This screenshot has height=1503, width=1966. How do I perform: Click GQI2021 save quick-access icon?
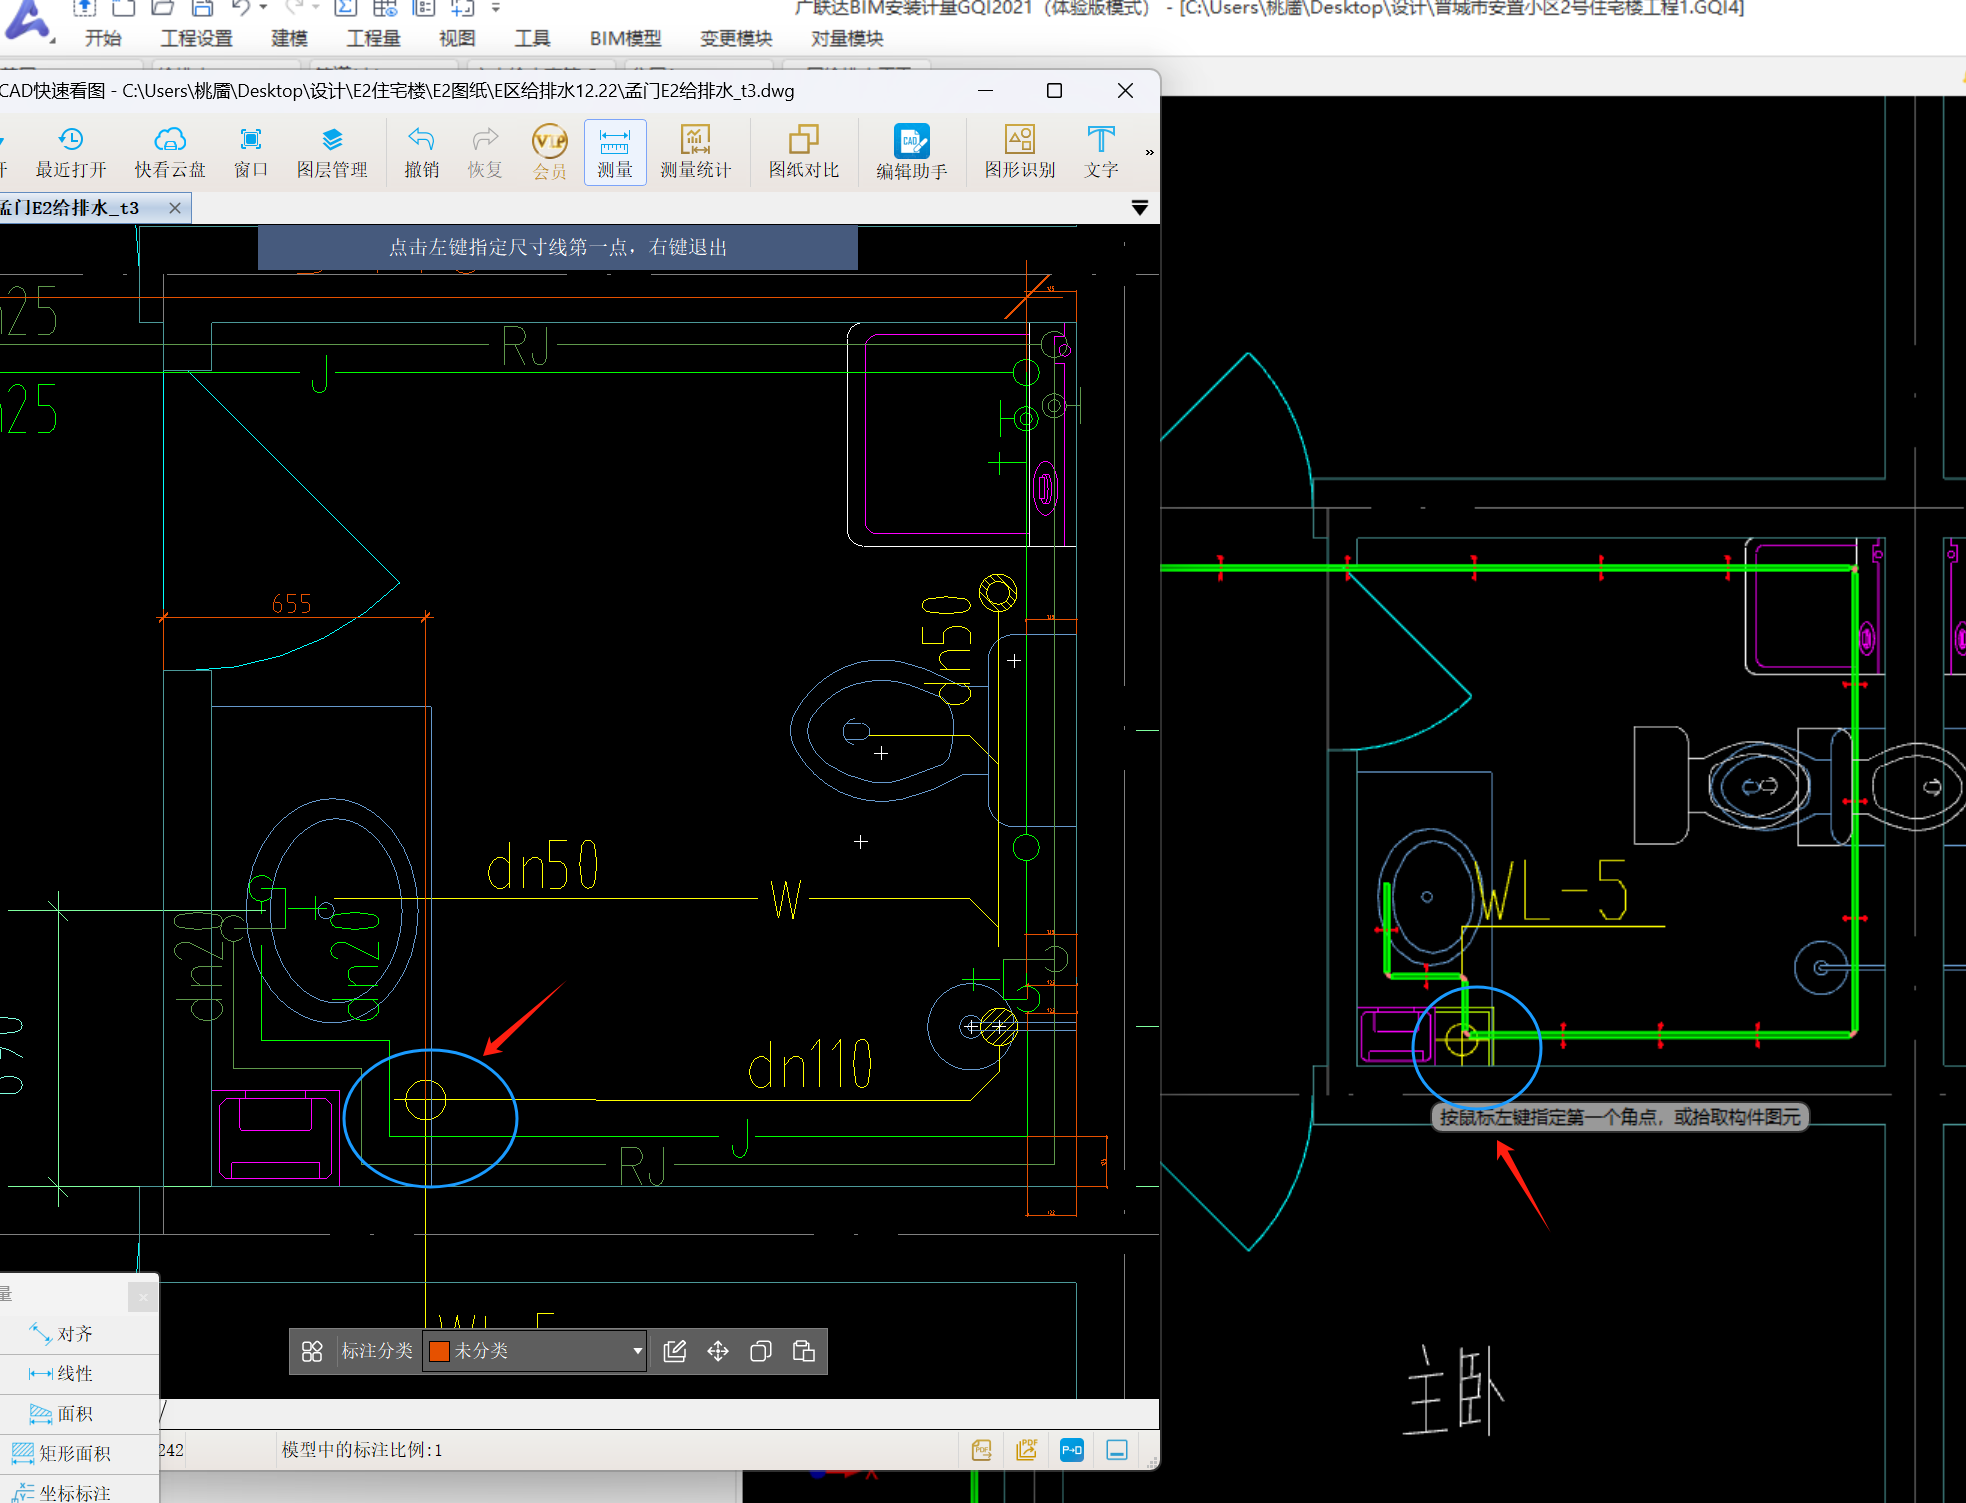[x=202, y=8]
